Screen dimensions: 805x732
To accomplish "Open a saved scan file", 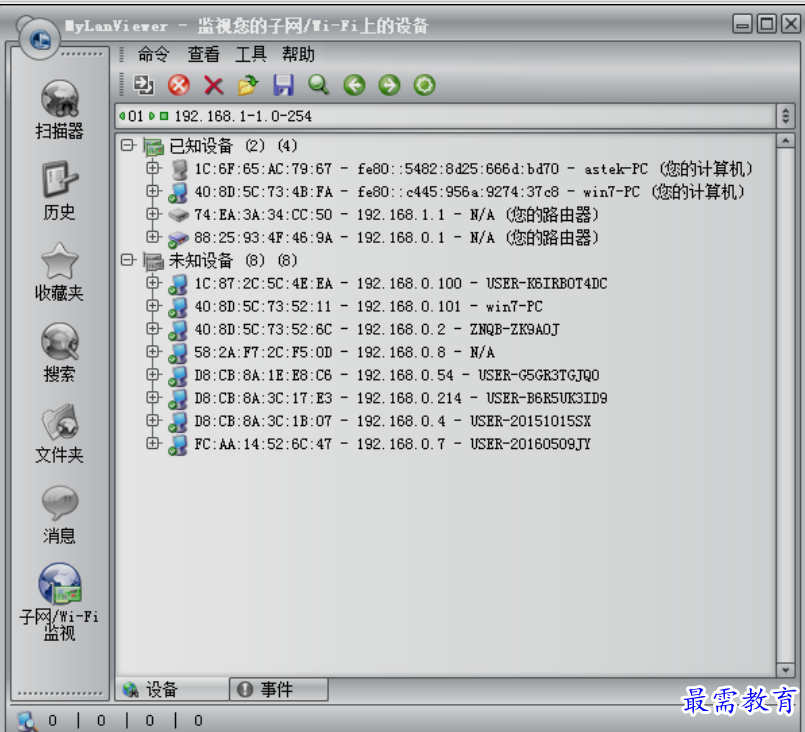I will tap(248, 85).
